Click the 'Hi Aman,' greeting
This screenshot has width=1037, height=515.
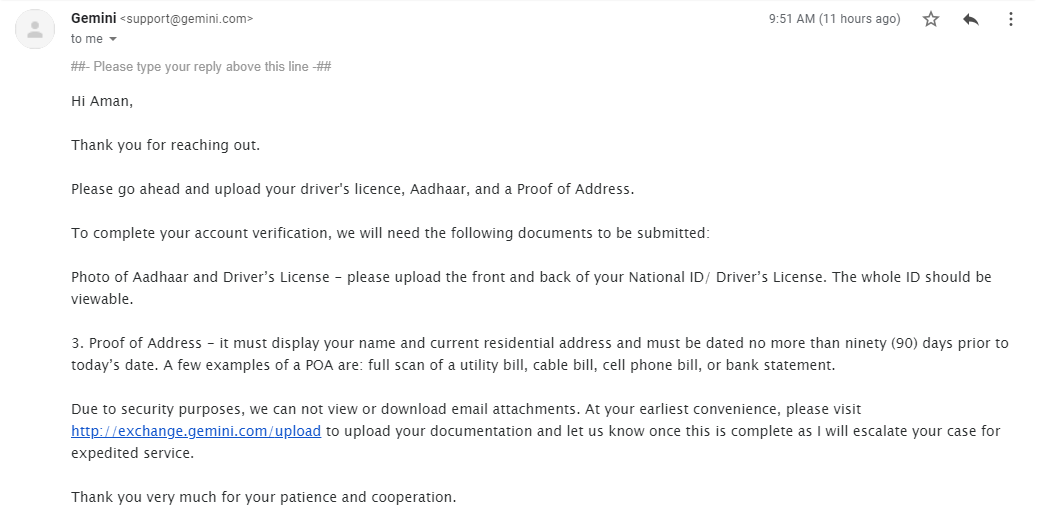click(x=102, y=101)
